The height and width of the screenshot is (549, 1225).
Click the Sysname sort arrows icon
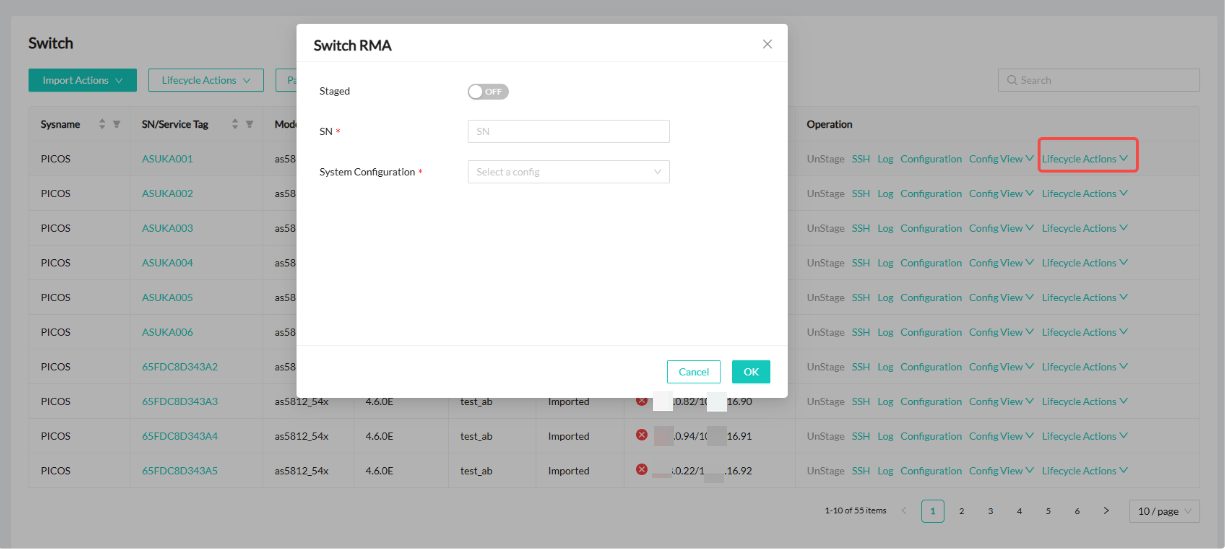tap(102, 125)
